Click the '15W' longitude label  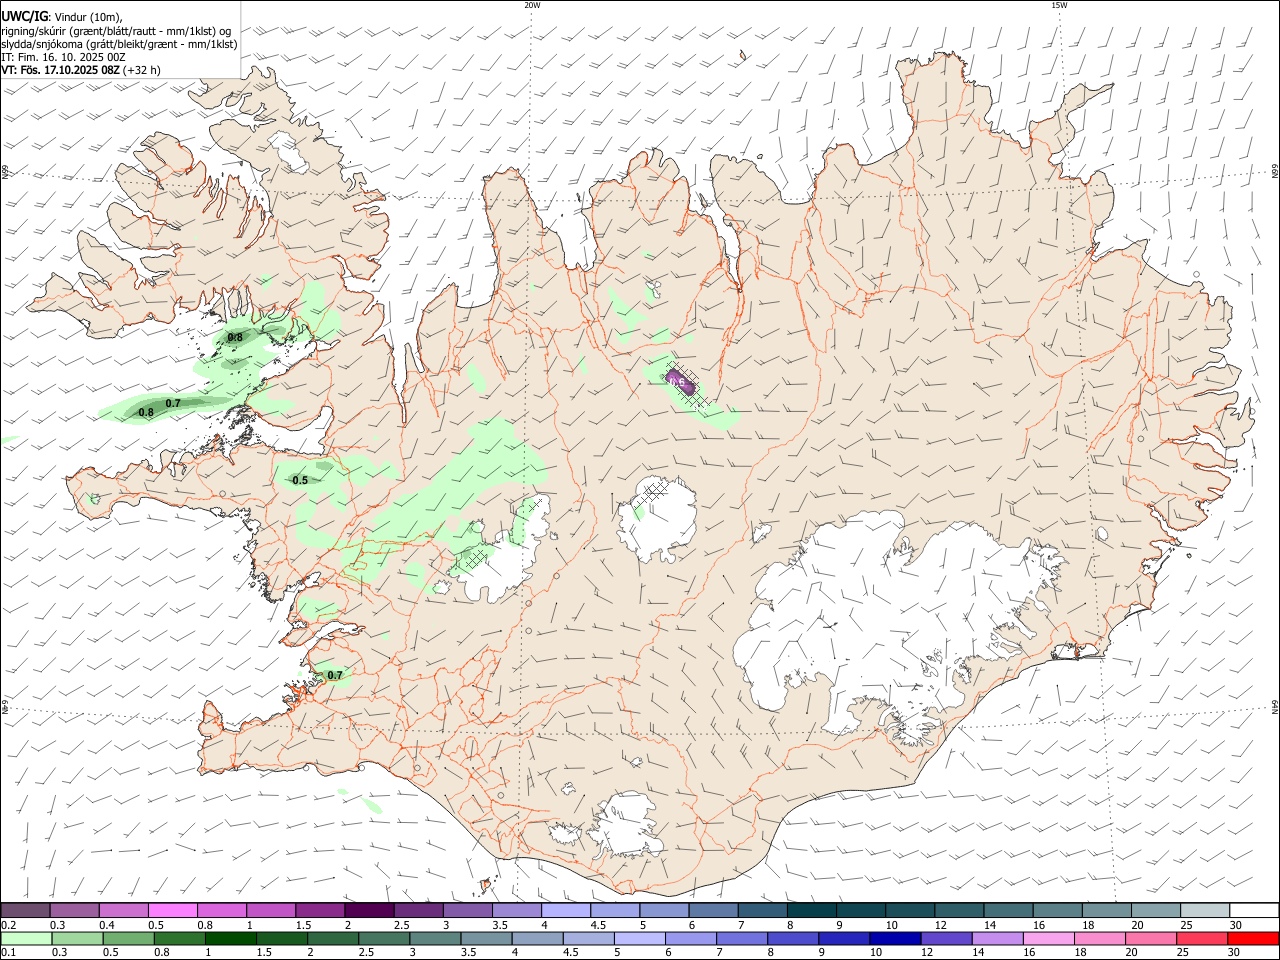click(x=1059, y=5)
